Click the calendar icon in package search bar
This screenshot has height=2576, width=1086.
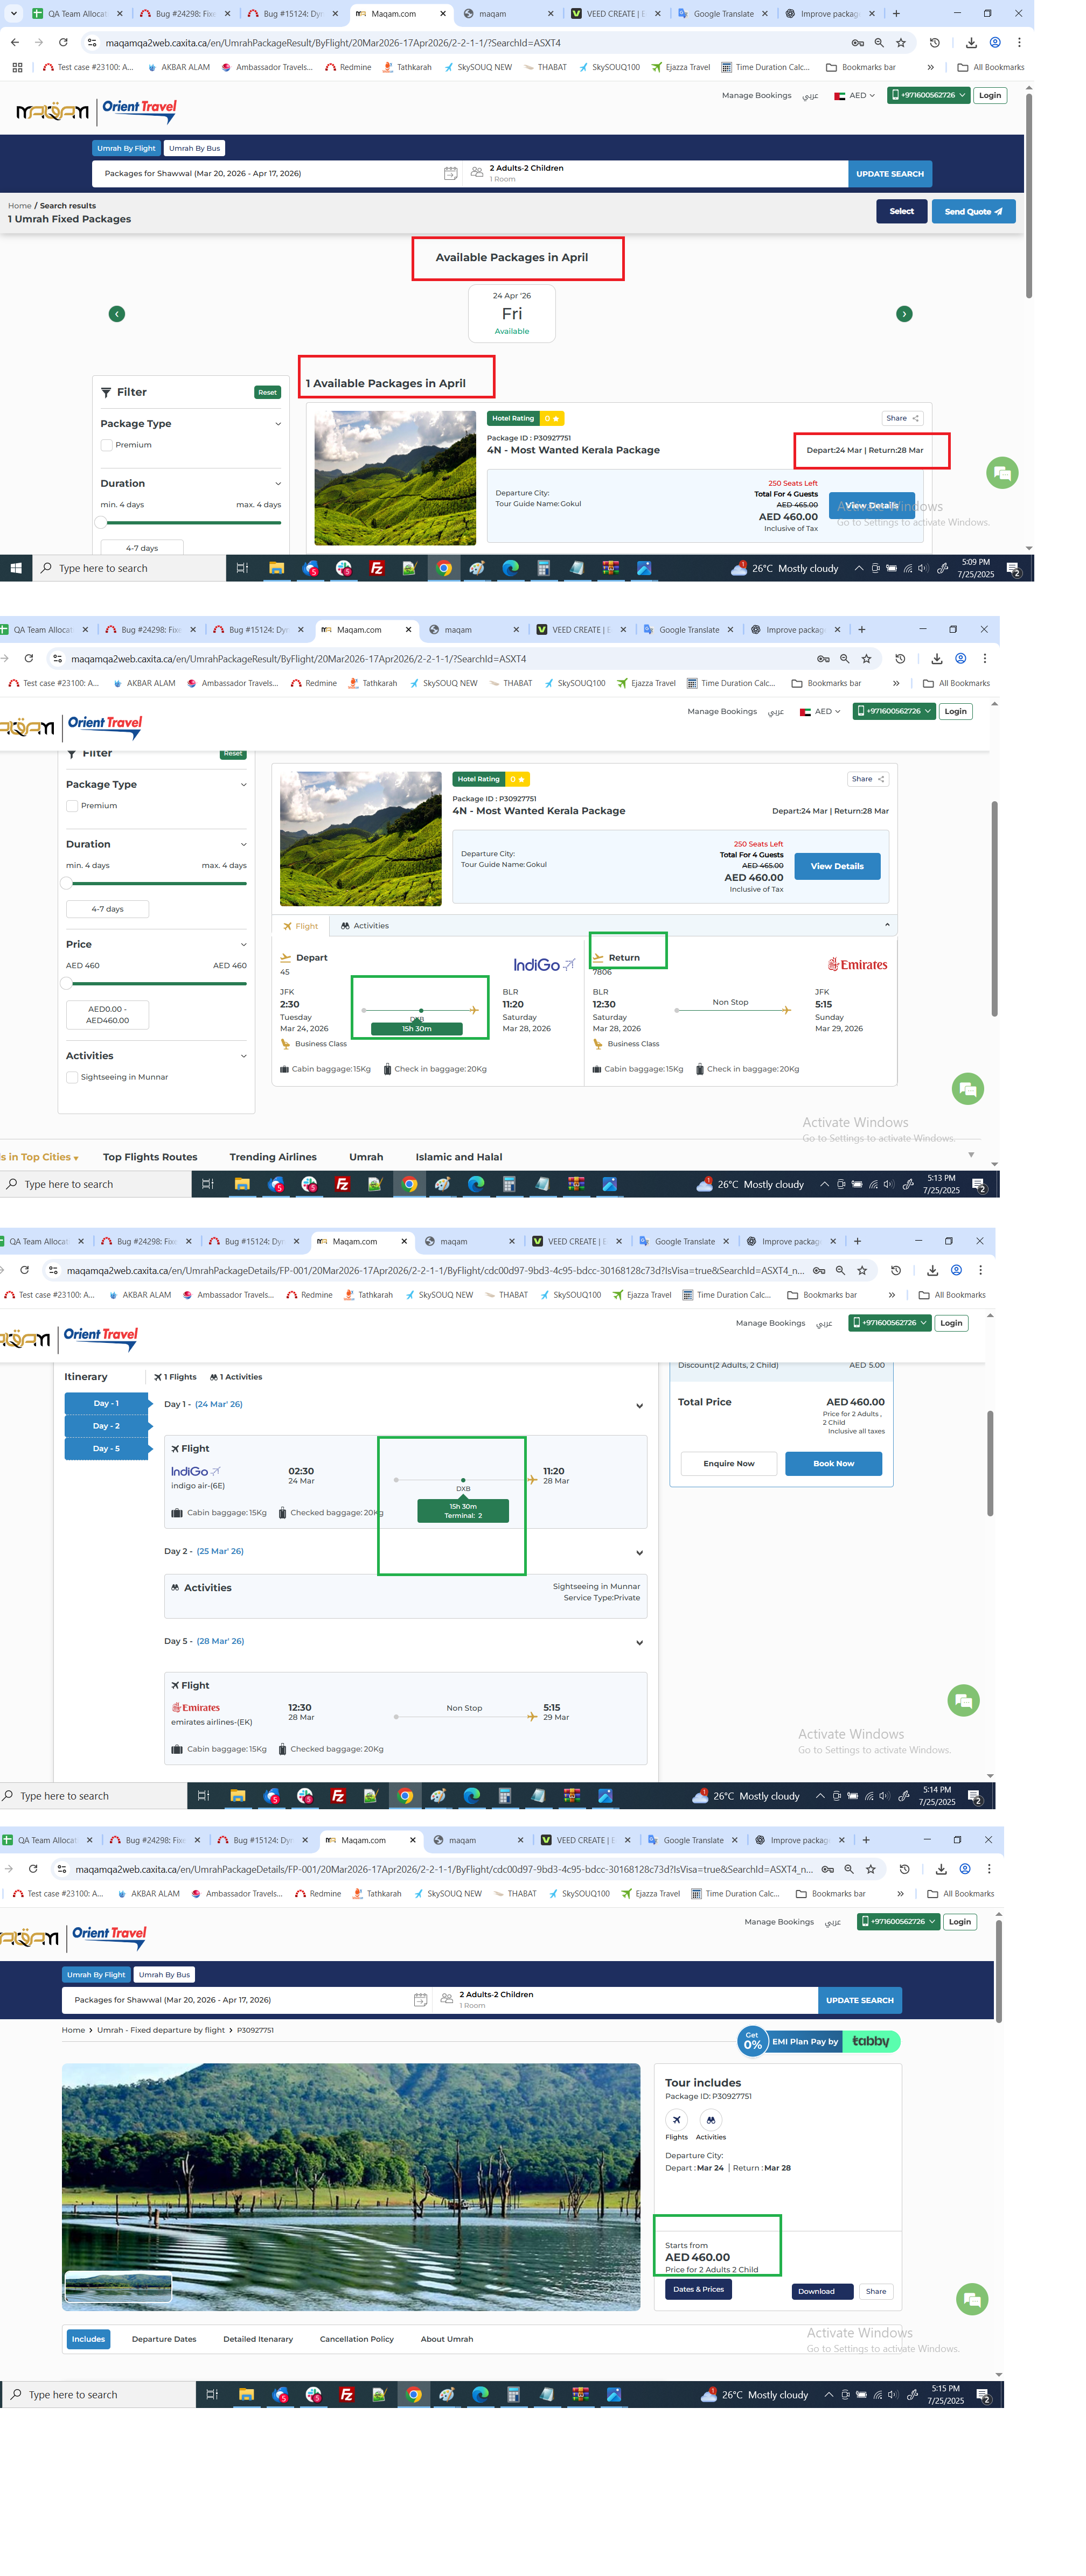coord(450,173)
